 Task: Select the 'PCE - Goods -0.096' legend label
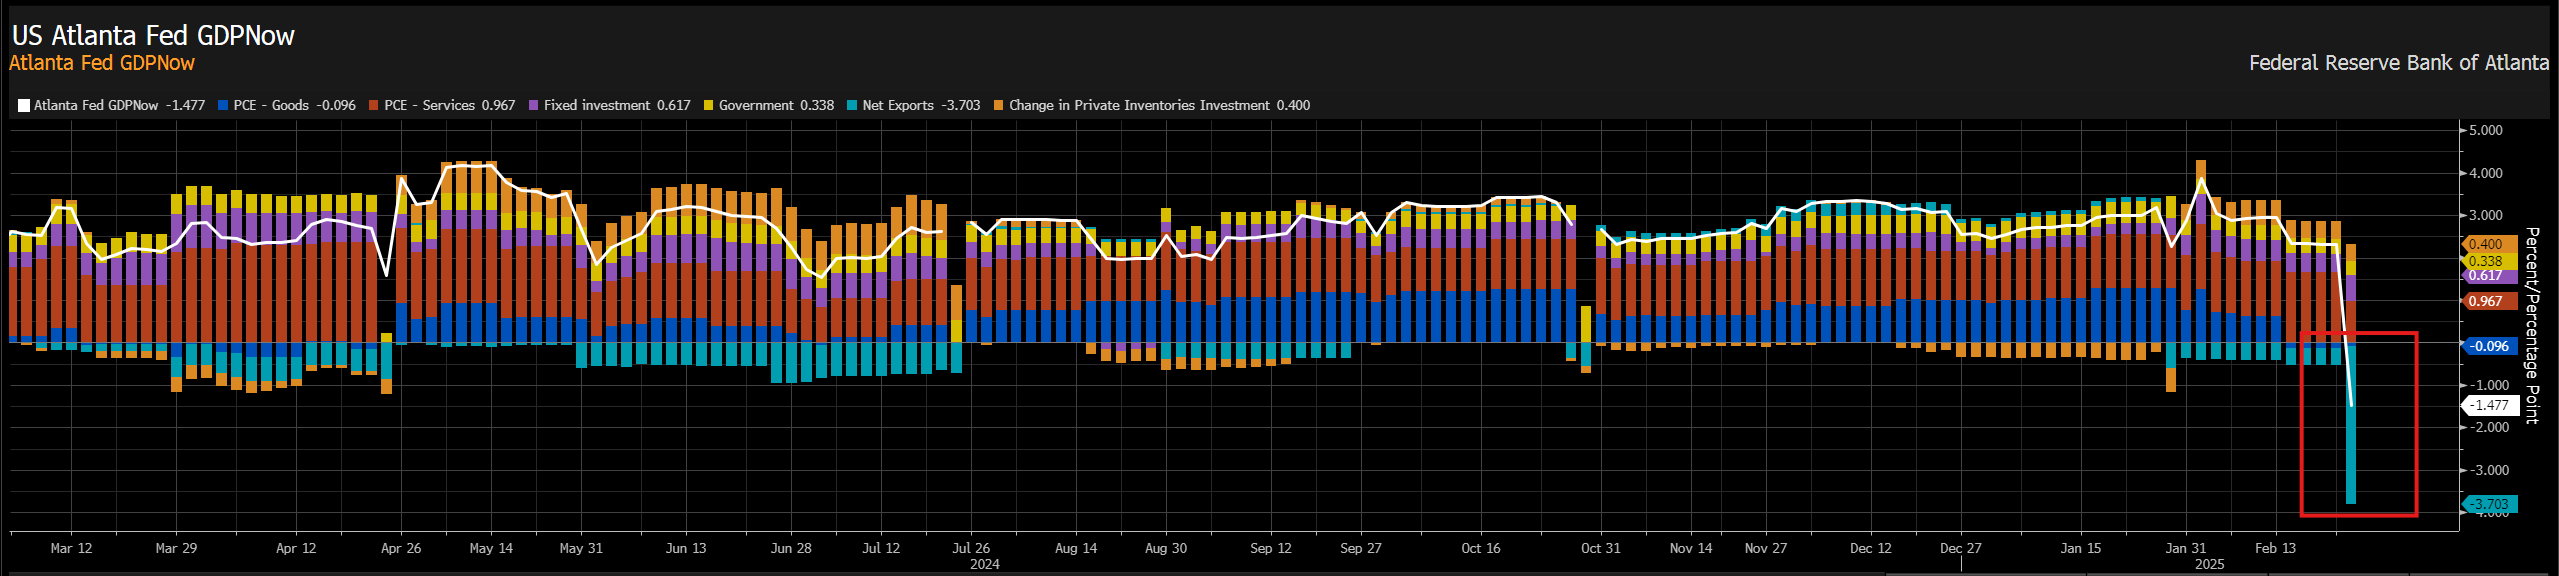click(x=295, y=105)
